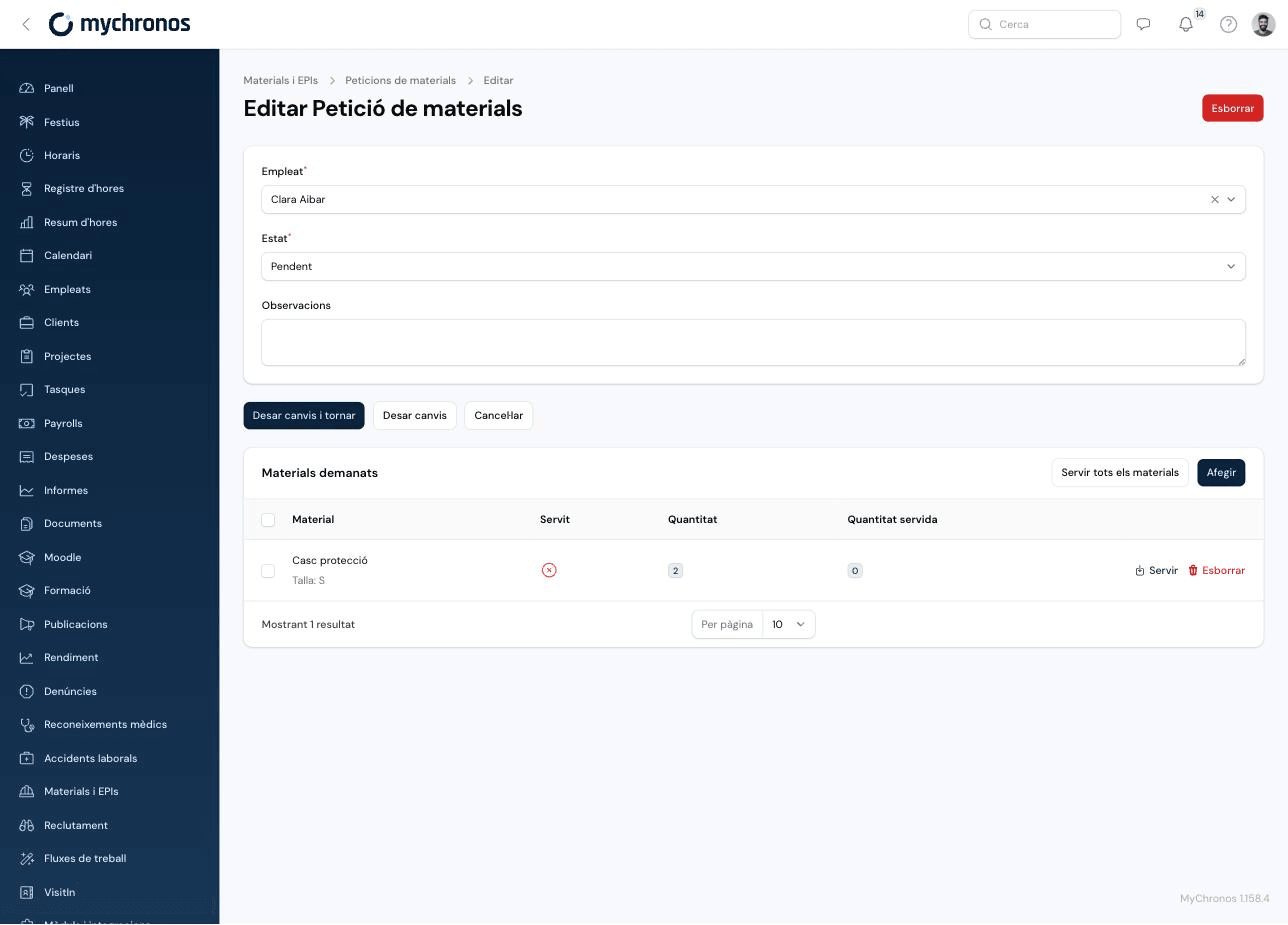Viewport: 1288px width, 925px height.
Task: Click the Cancel·lar button
Action: (x=499, y=415)
